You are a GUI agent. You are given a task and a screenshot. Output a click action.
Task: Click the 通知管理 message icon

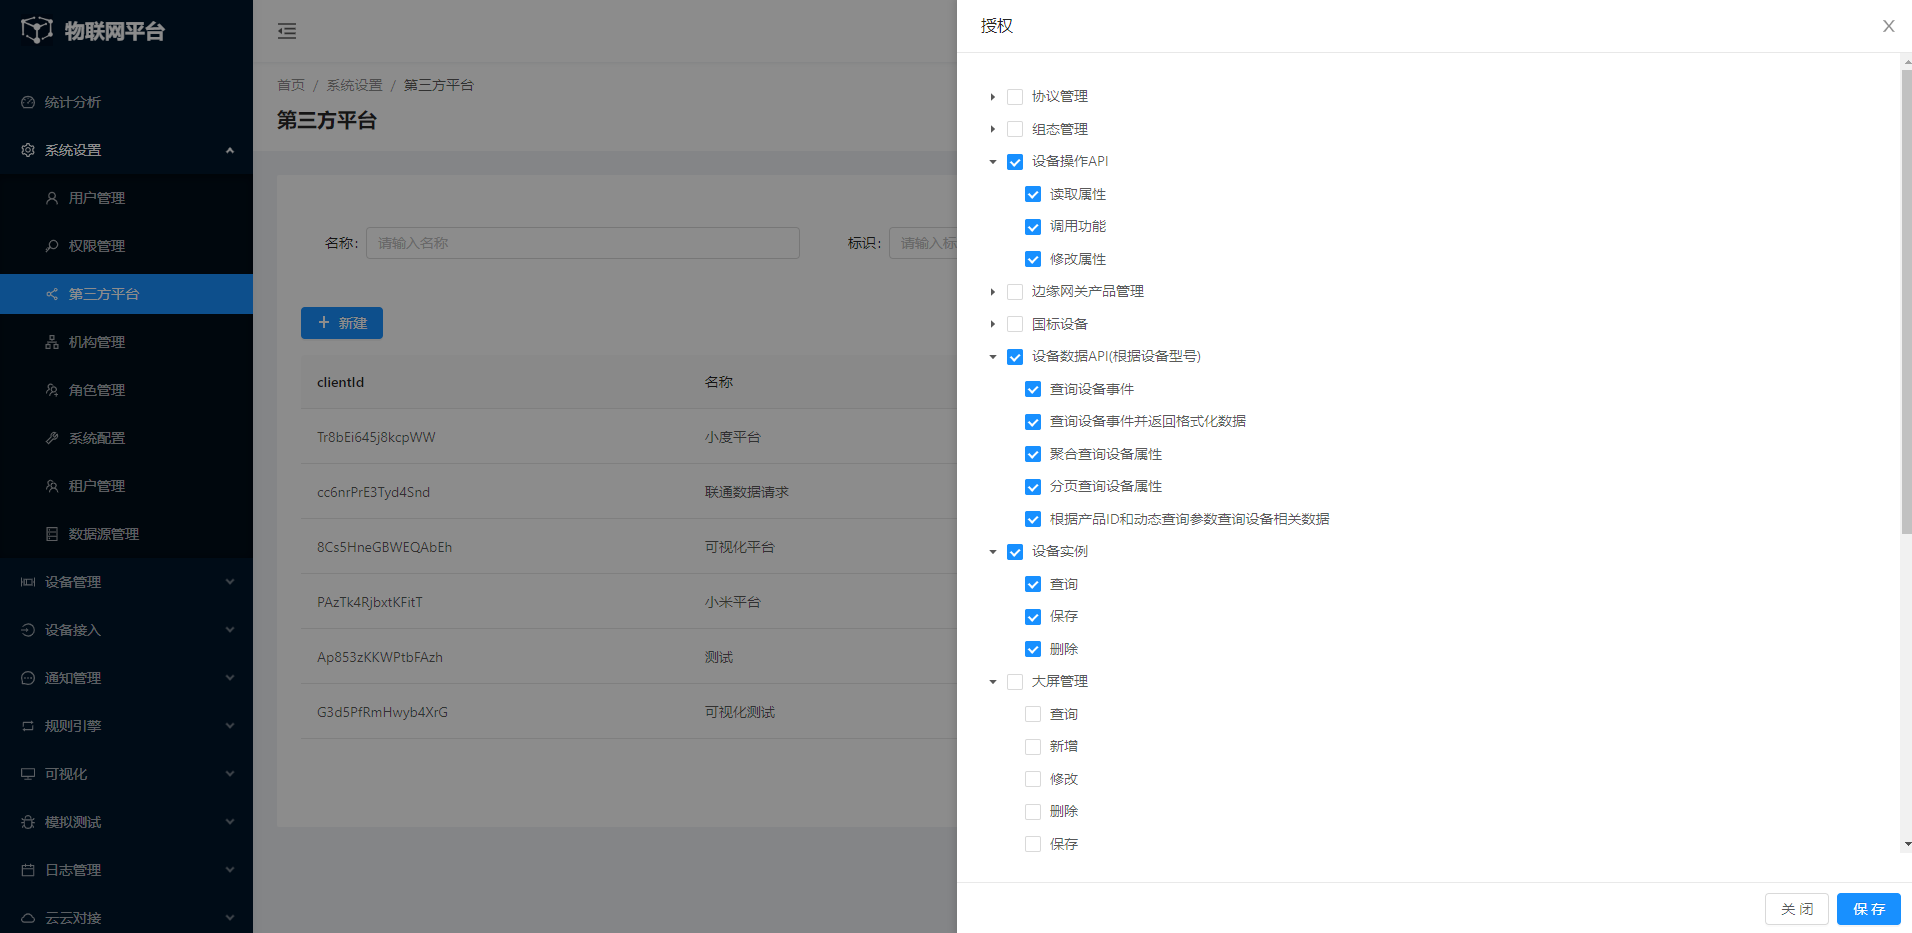28,678
